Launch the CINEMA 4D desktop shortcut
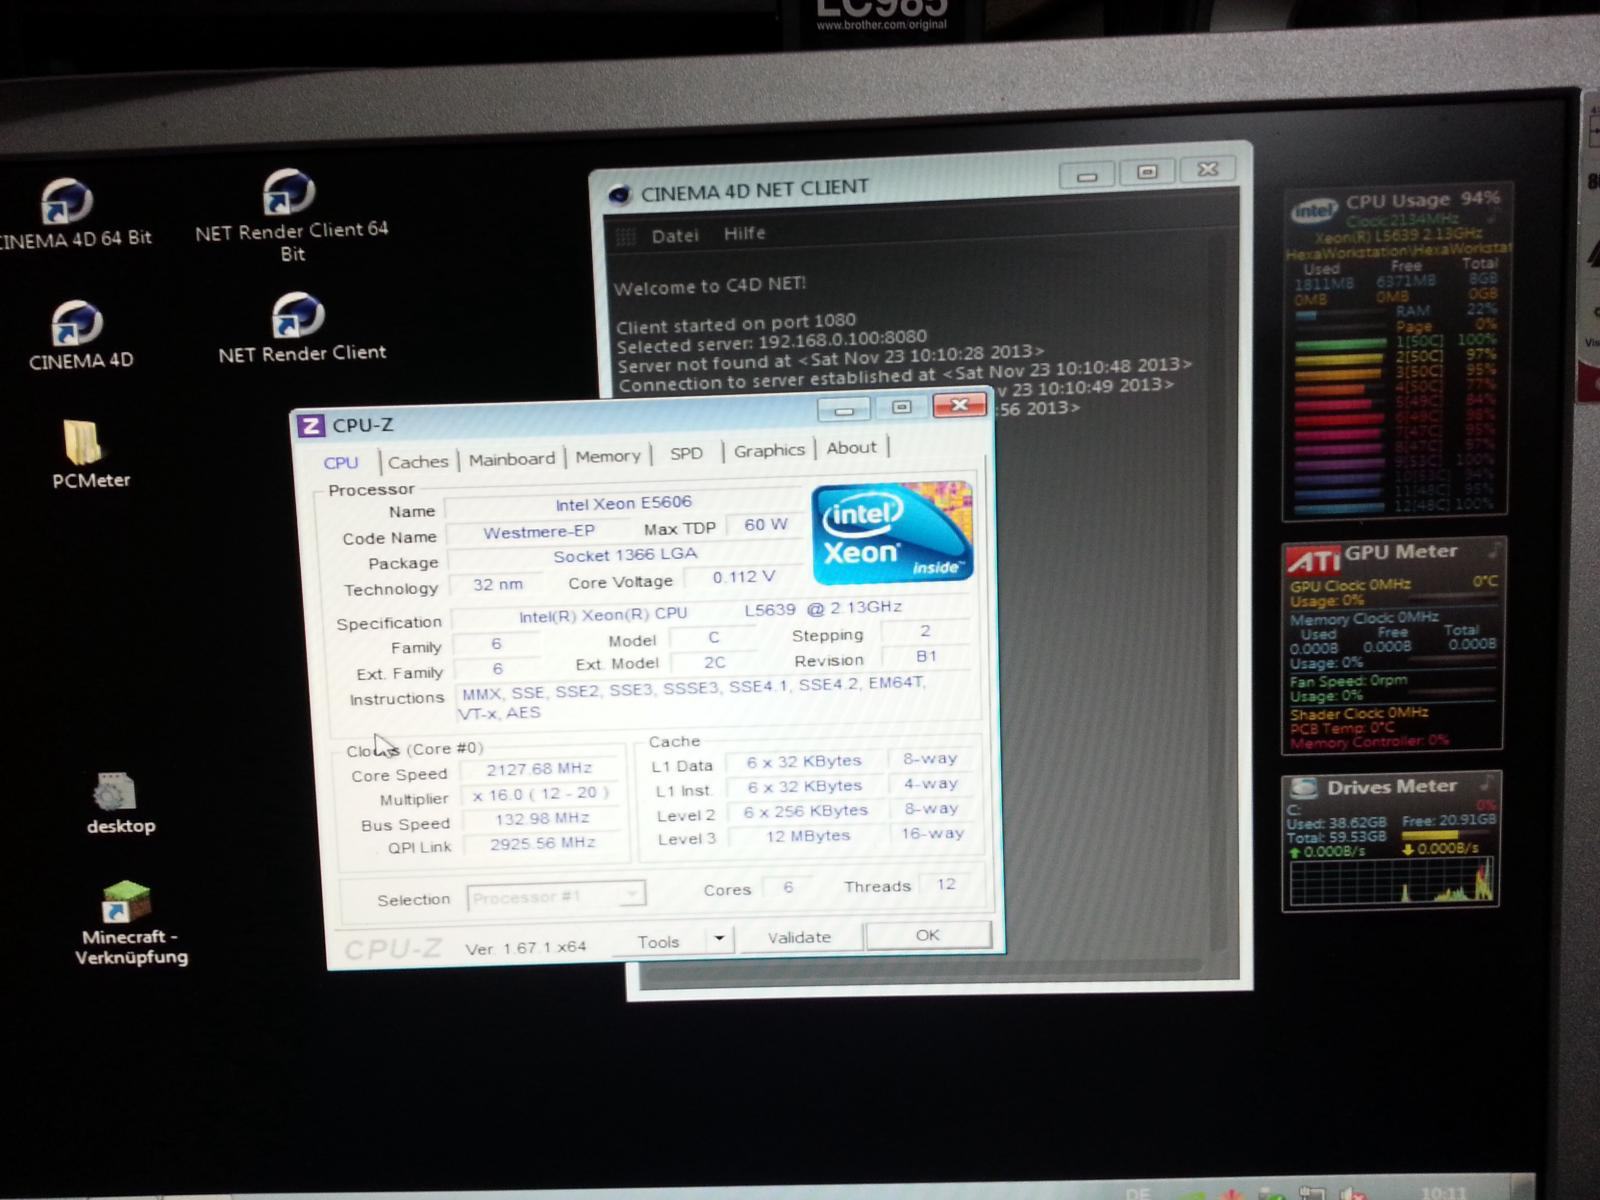 [80, 335]
